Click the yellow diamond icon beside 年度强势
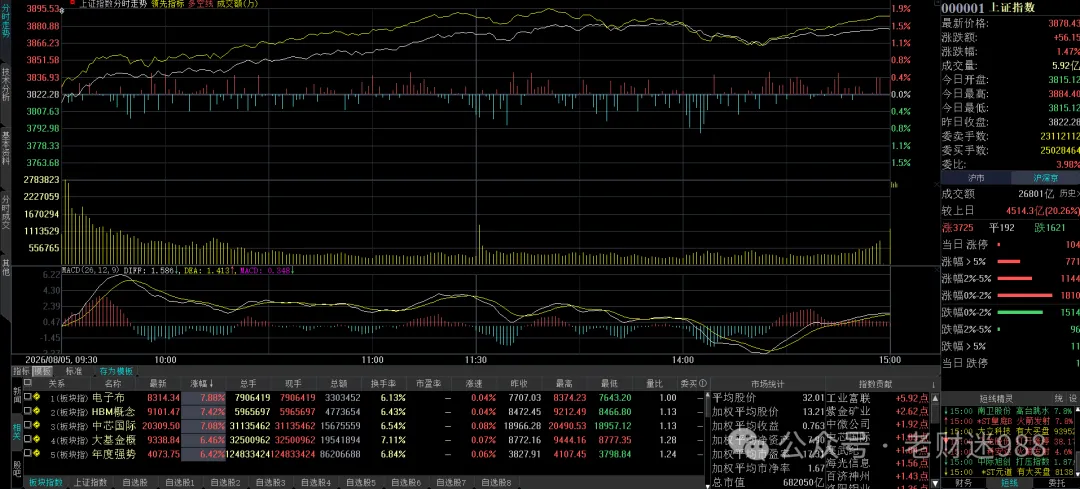Image resolution: width=1080 pixels, height=489 pixels. click(x=36, y=454)
